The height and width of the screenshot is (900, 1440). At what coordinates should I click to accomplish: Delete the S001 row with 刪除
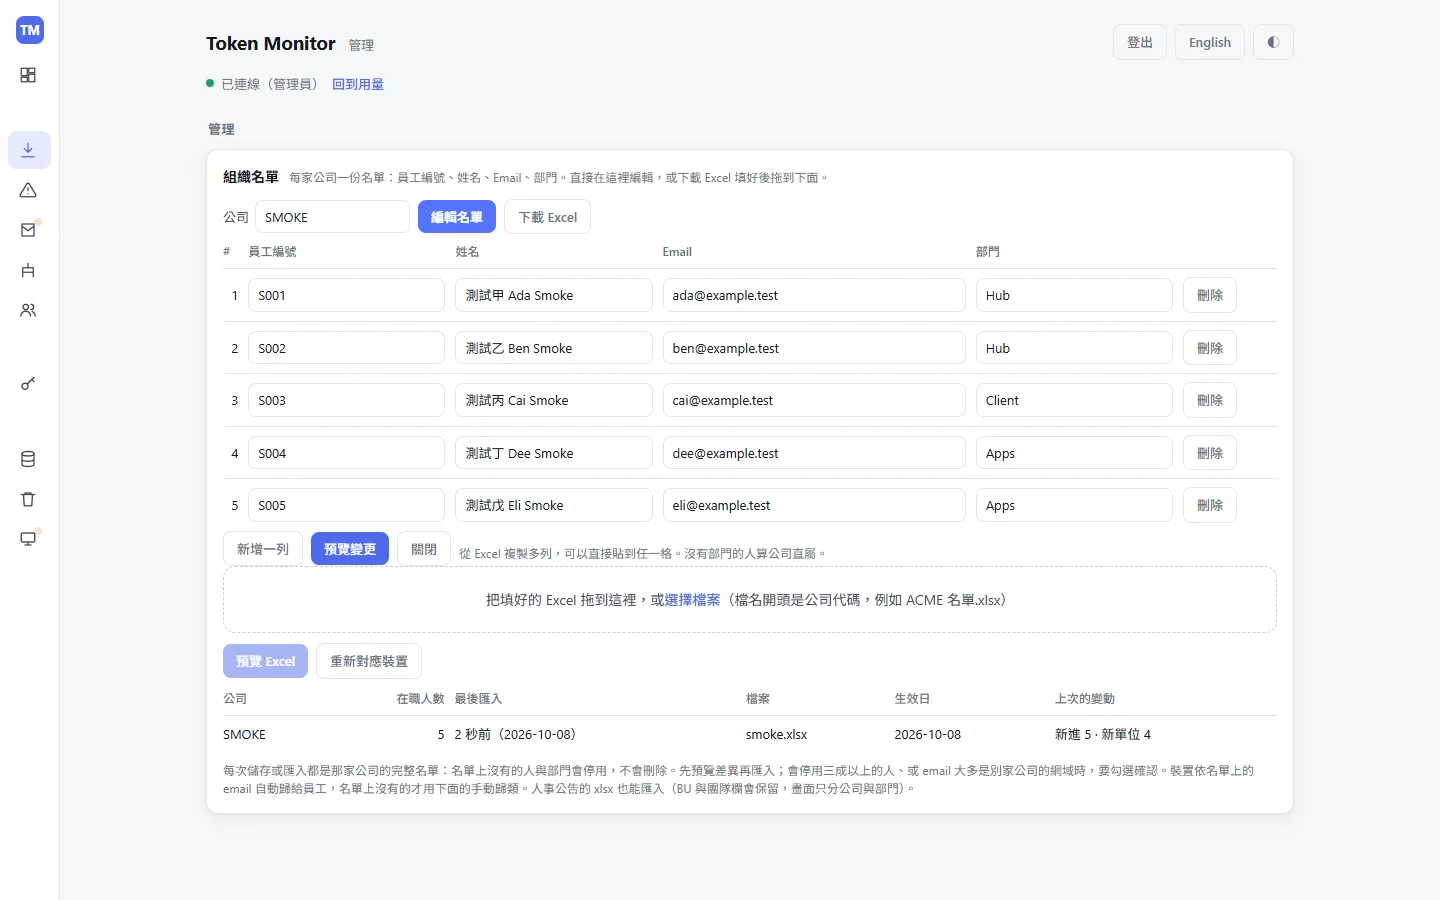(1210, 295)
